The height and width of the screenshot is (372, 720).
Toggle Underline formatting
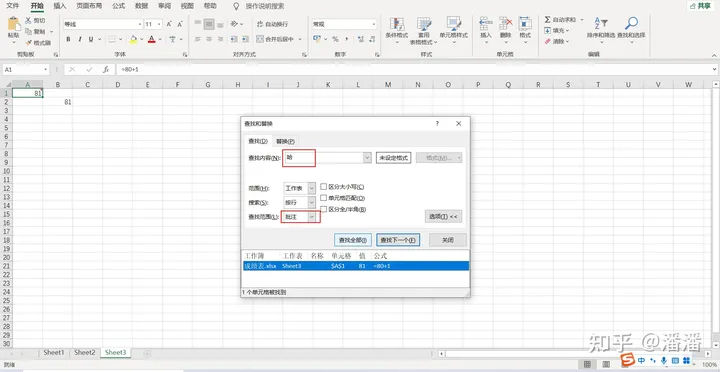coord(91,39)
